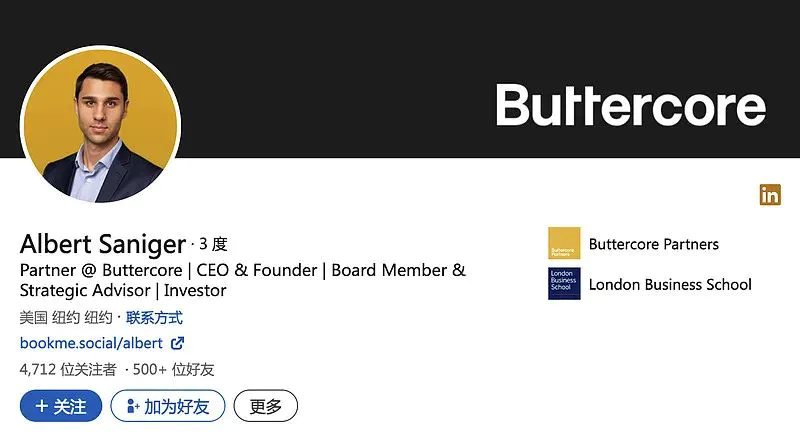Follow Albert with the 关注 button
Image resolution: width=800 pixels, height=439 pixels.
click(x=61, y=406)
